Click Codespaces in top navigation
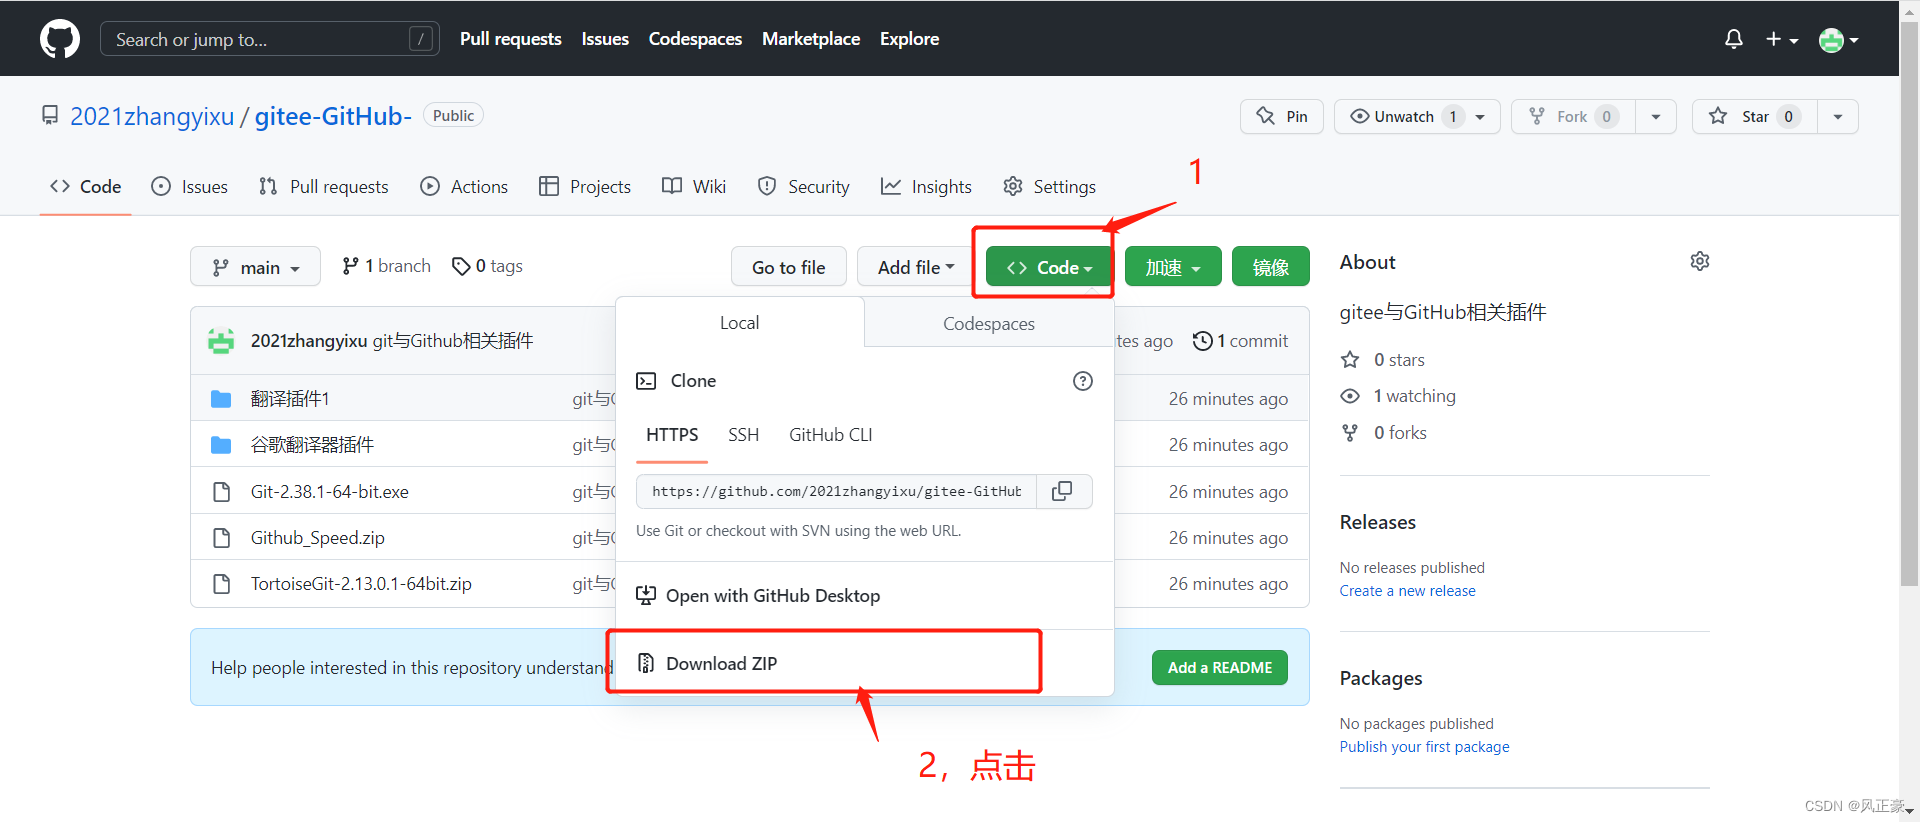This screenshot has height=822, width=1920. [695, 39]
